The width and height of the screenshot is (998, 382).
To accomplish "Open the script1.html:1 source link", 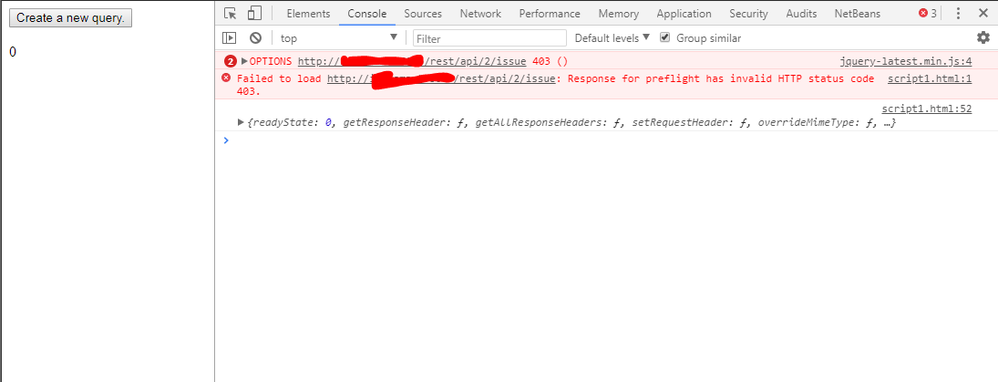I will pos(930,79).
